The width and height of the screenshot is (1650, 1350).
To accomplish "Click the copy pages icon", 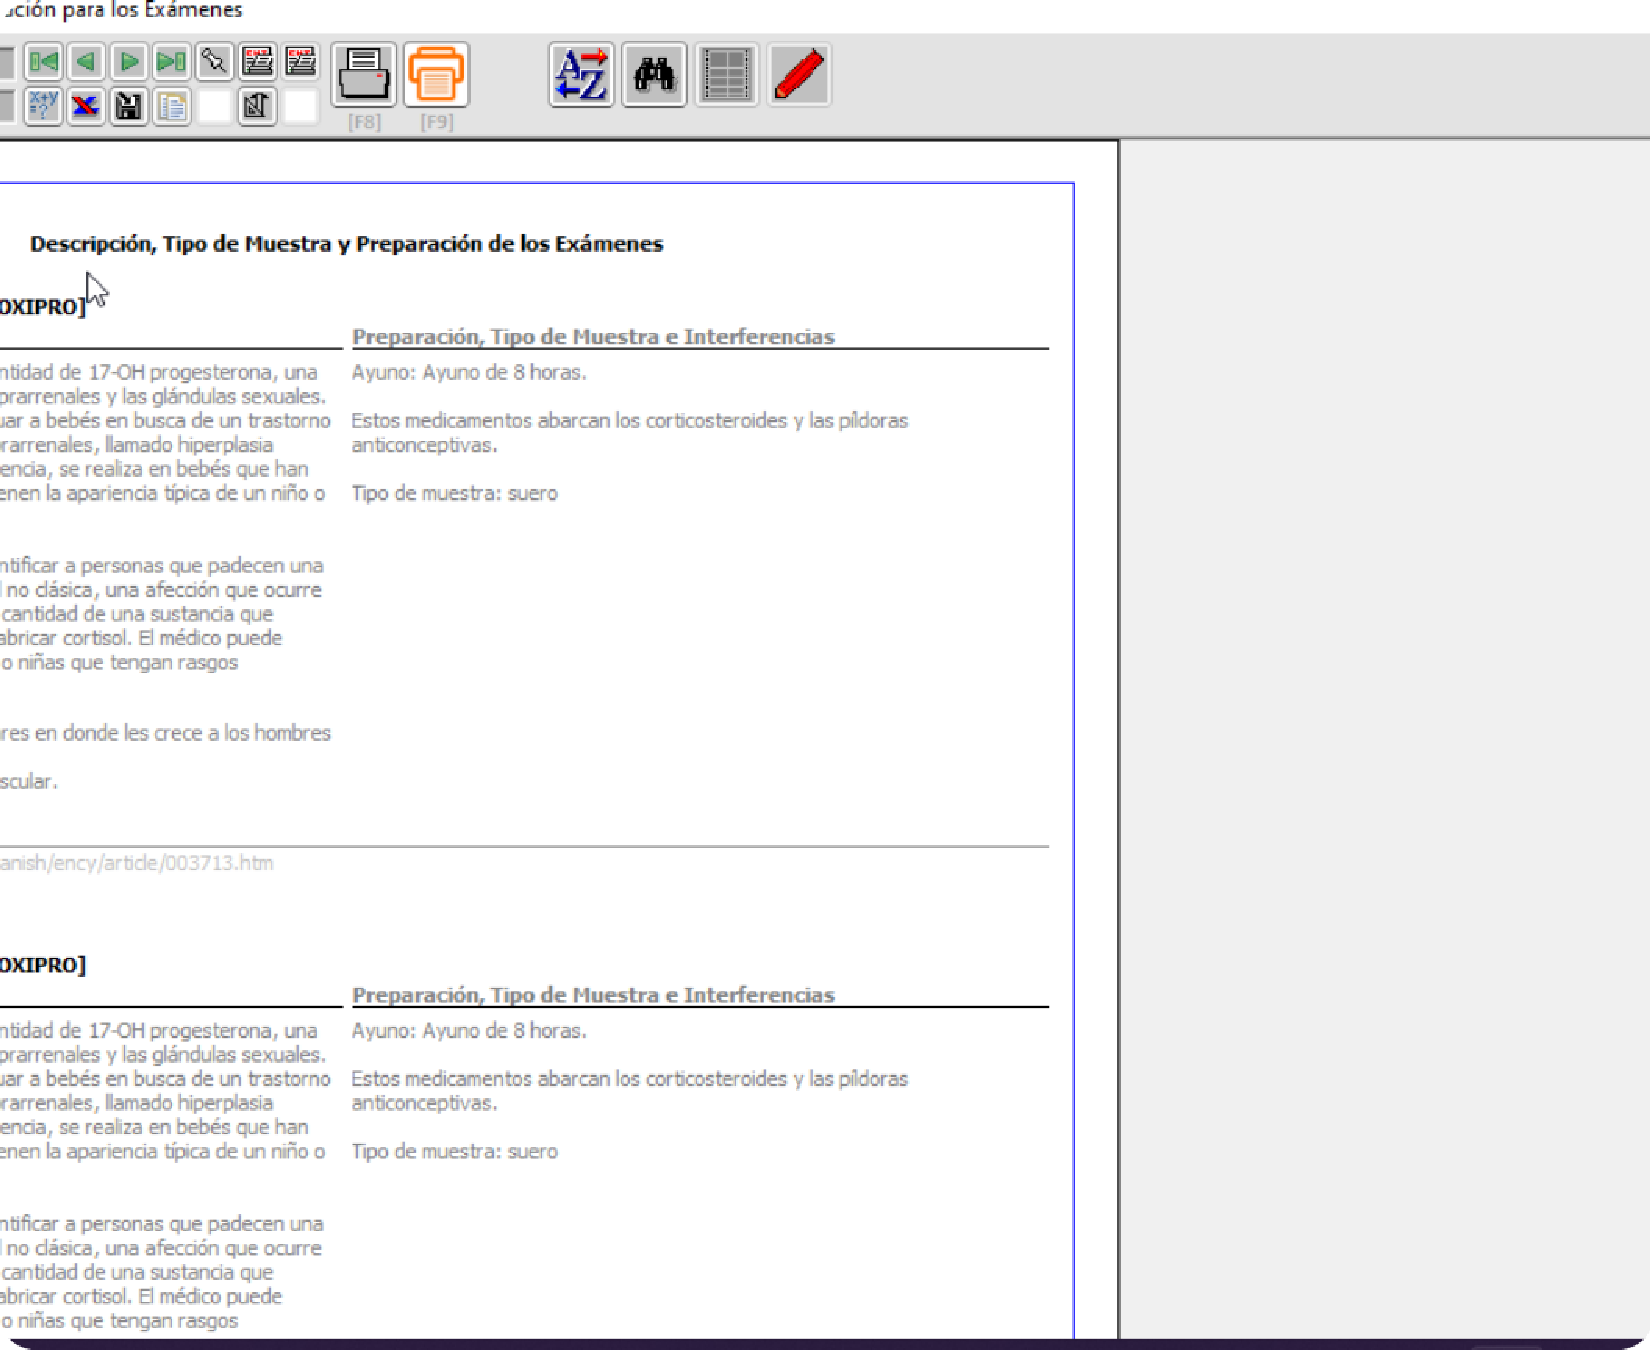I will 171,107.
